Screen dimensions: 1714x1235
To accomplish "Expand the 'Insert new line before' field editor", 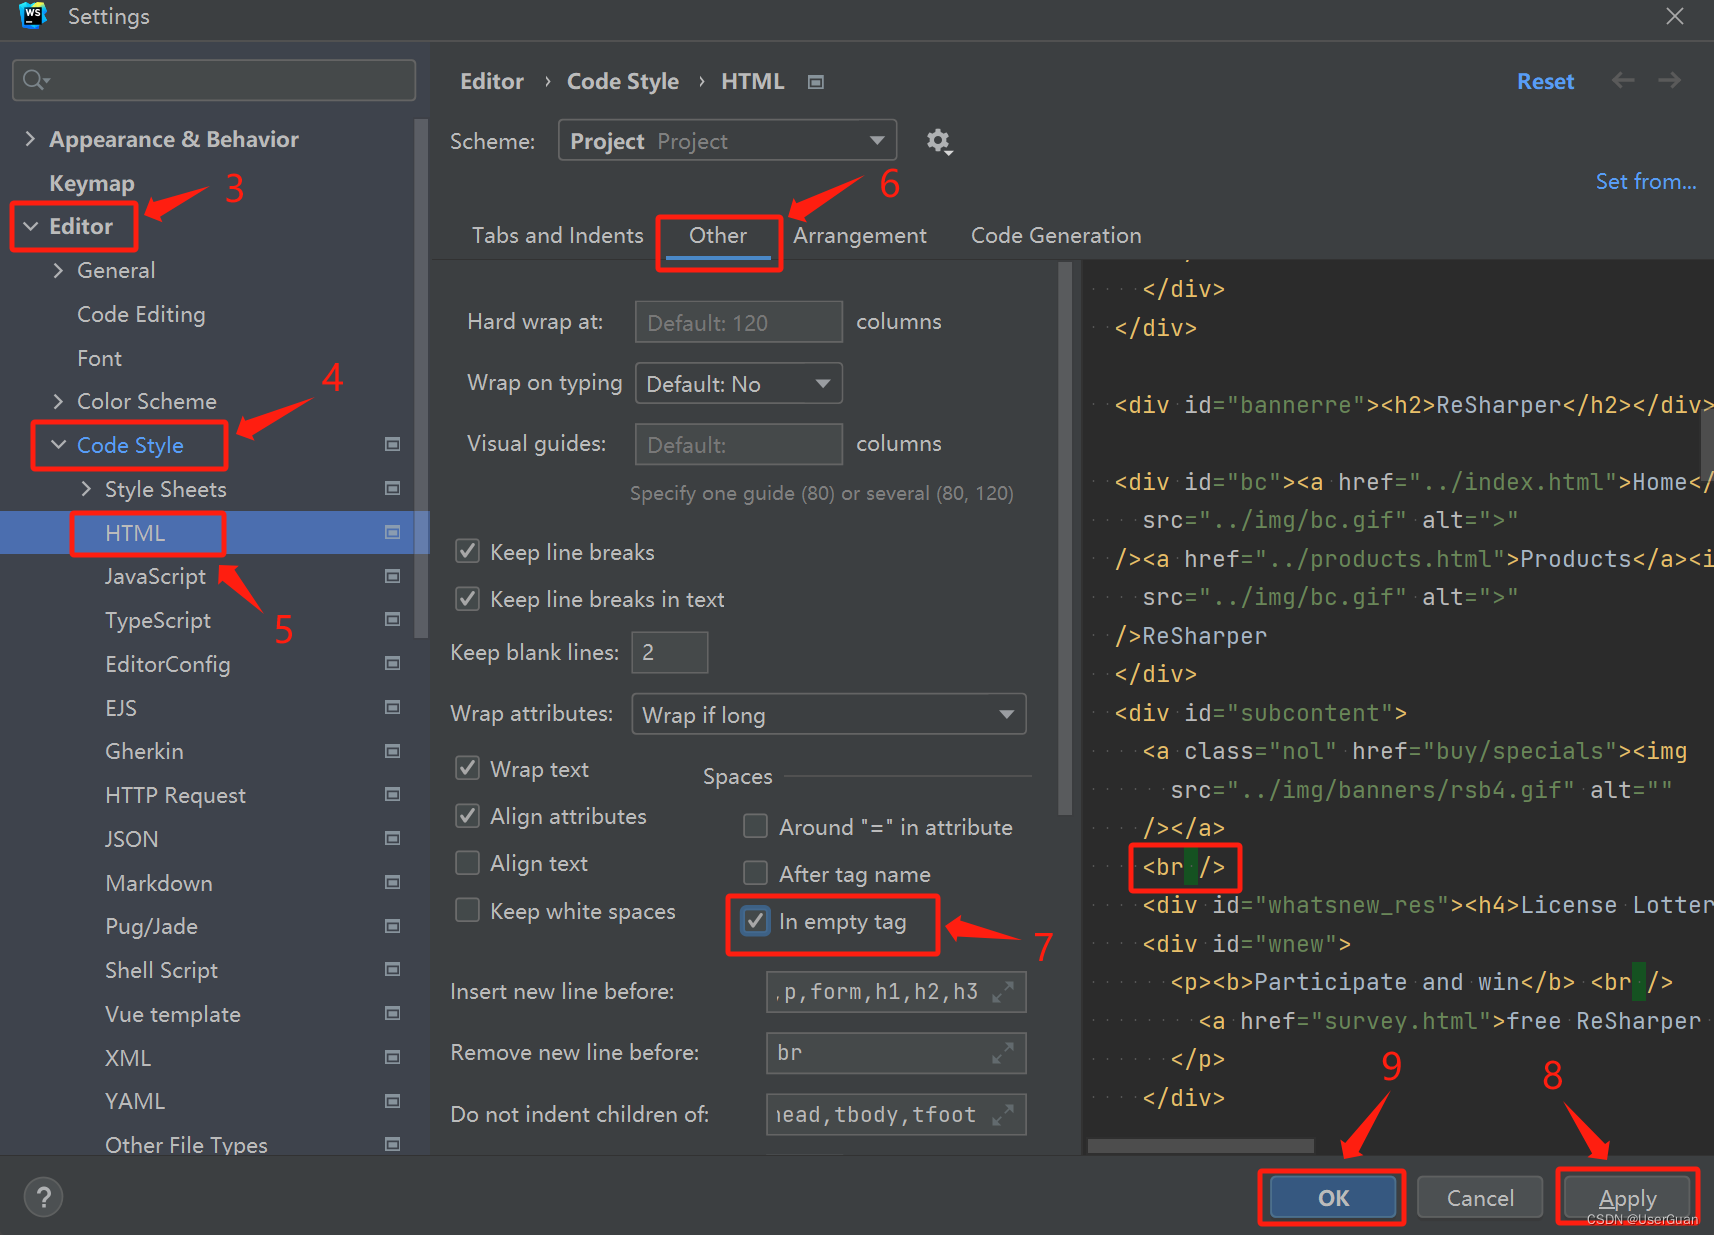I will (1003, 991).
